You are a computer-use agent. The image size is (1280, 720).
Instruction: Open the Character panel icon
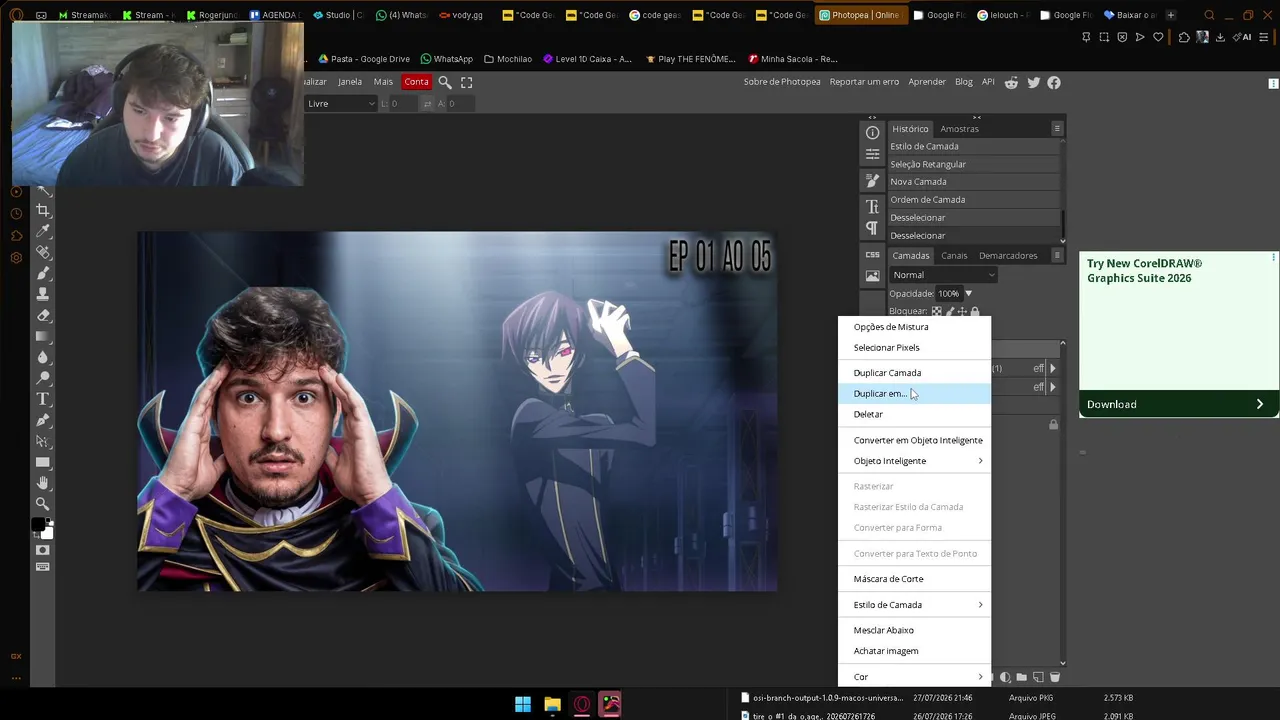pyautogui.click(x=872, y=206)
